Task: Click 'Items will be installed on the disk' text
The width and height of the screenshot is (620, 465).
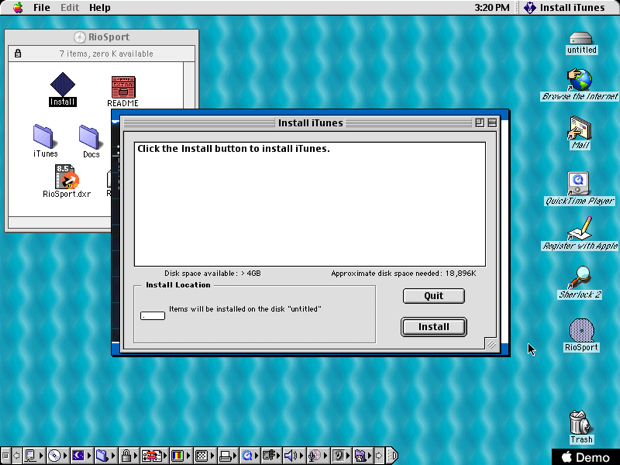Action: 227,309
